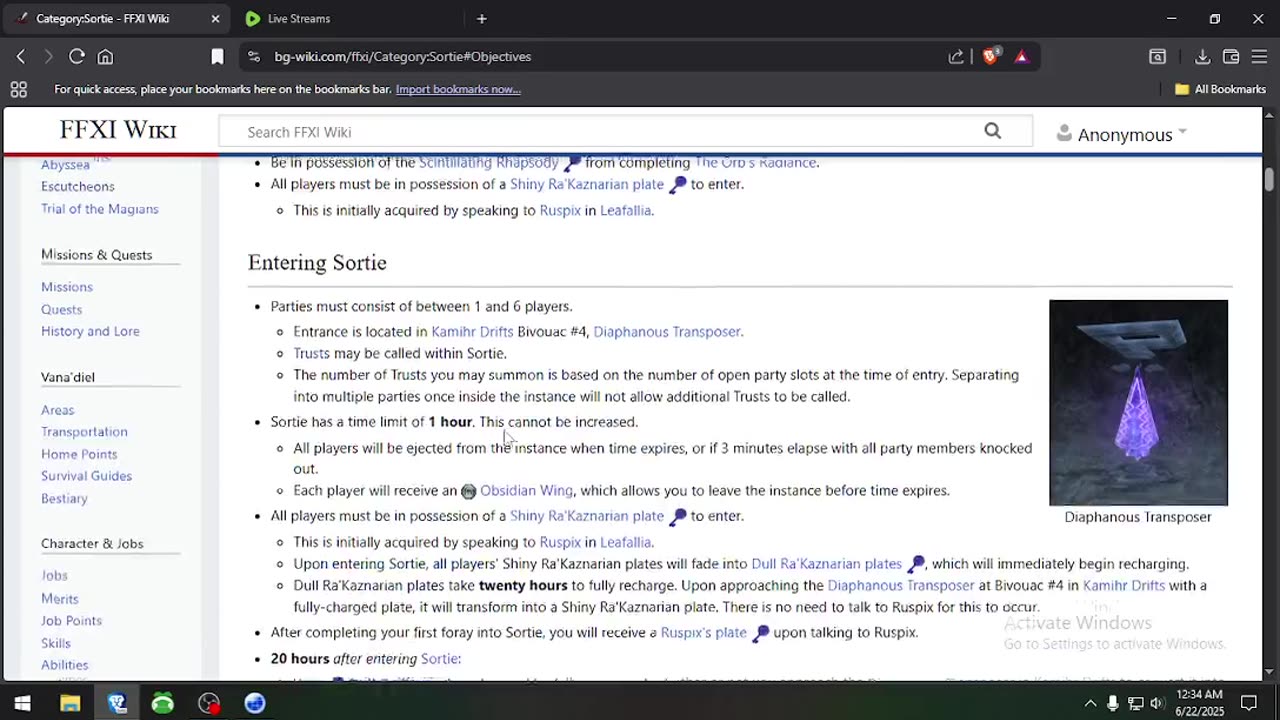
Task: Open the All Bookmarks folder
Action: 1220,89
